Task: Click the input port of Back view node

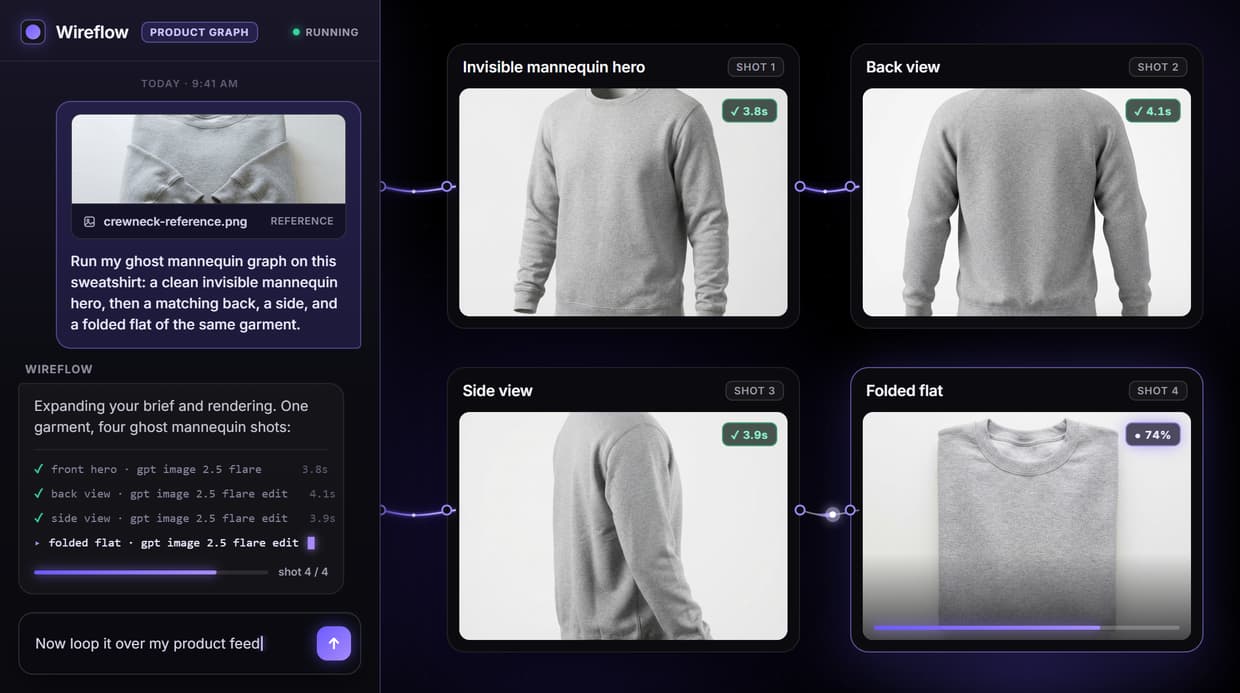Action: coord(850,186)
